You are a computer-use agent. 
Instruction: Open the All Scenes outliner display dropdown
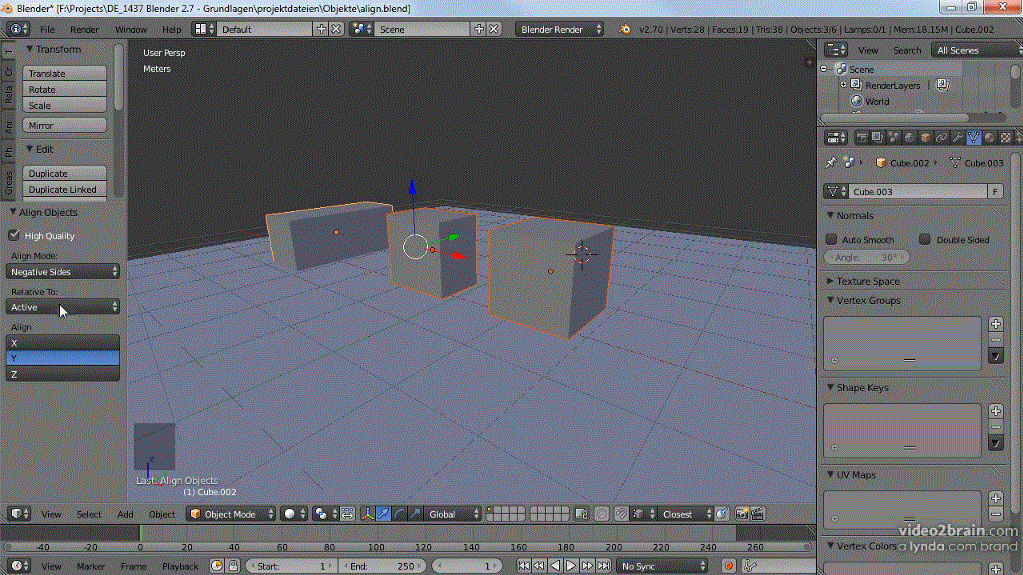975,50
